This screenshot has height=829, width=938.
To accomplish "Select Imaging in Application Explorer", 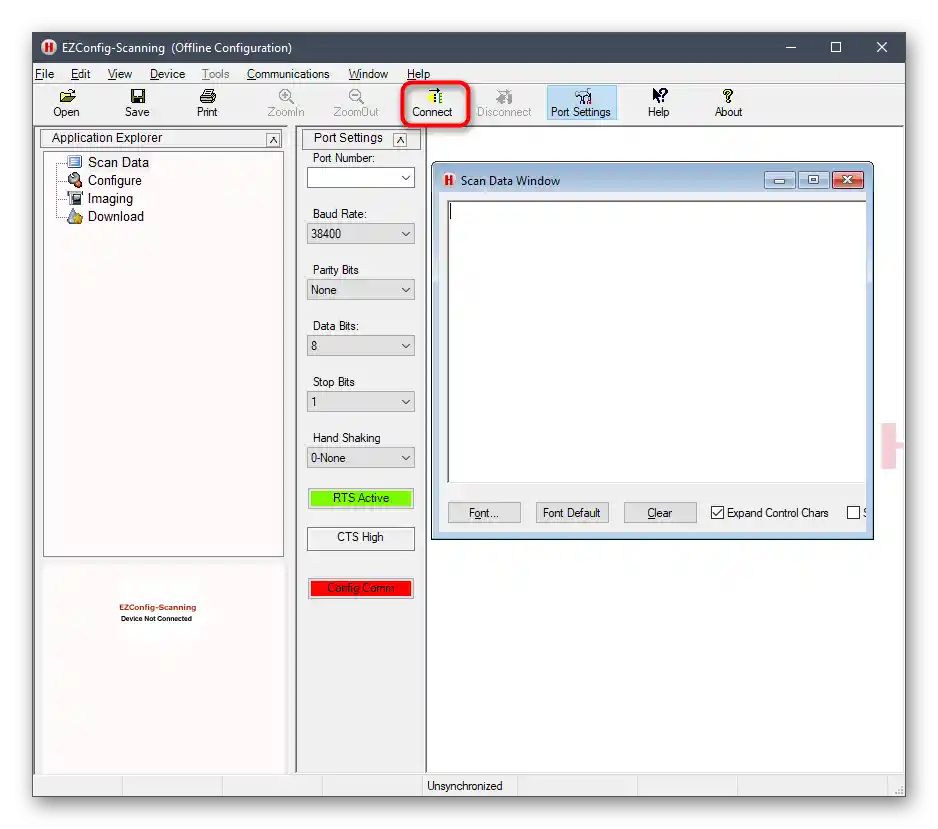I will tap(110, 198).
